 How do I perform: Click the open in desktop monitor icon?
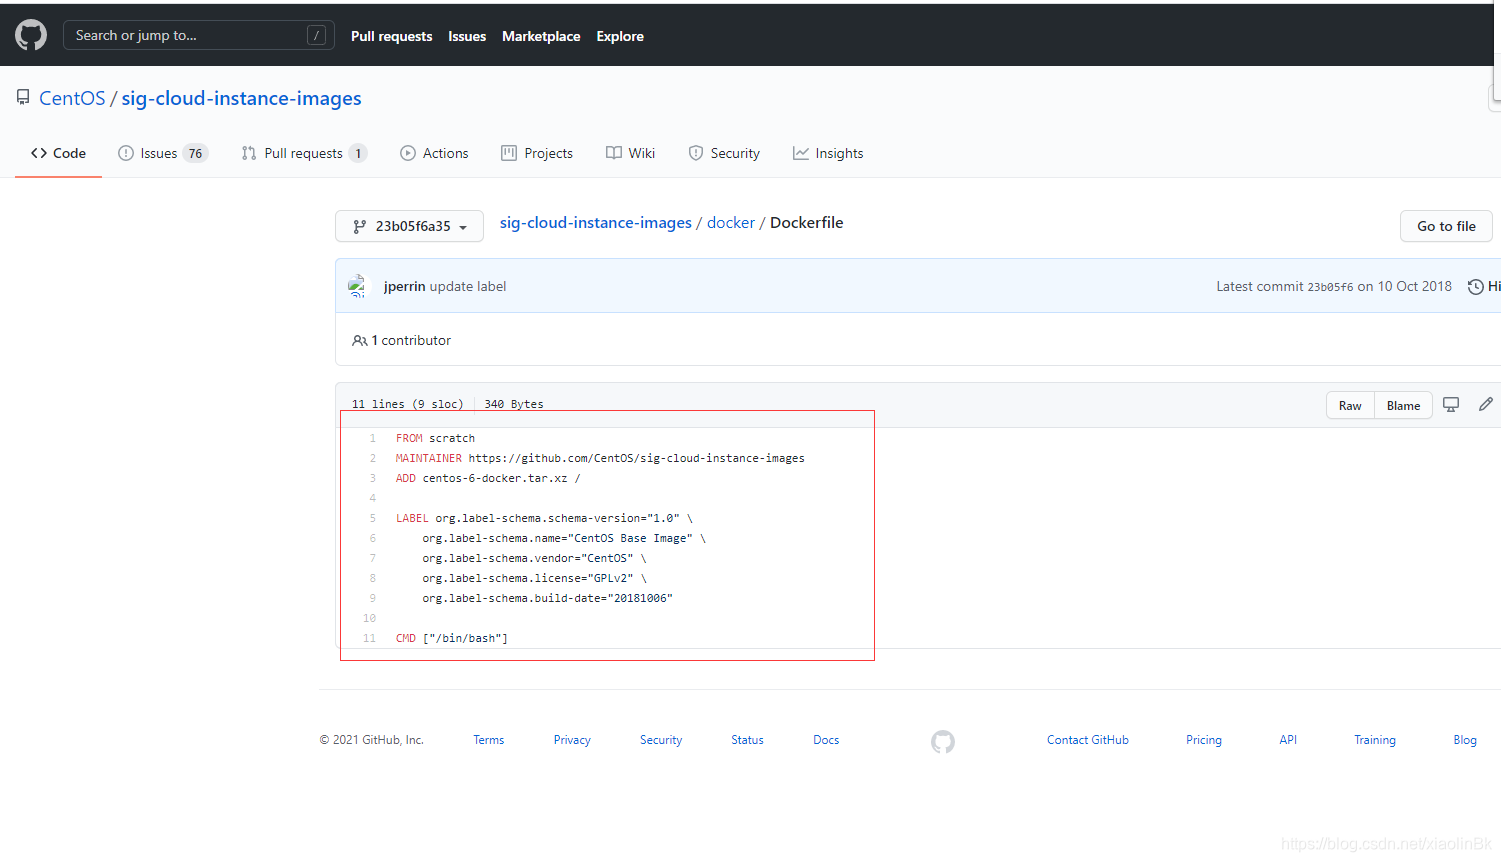pyautogui.click(x=1451, y=404)
